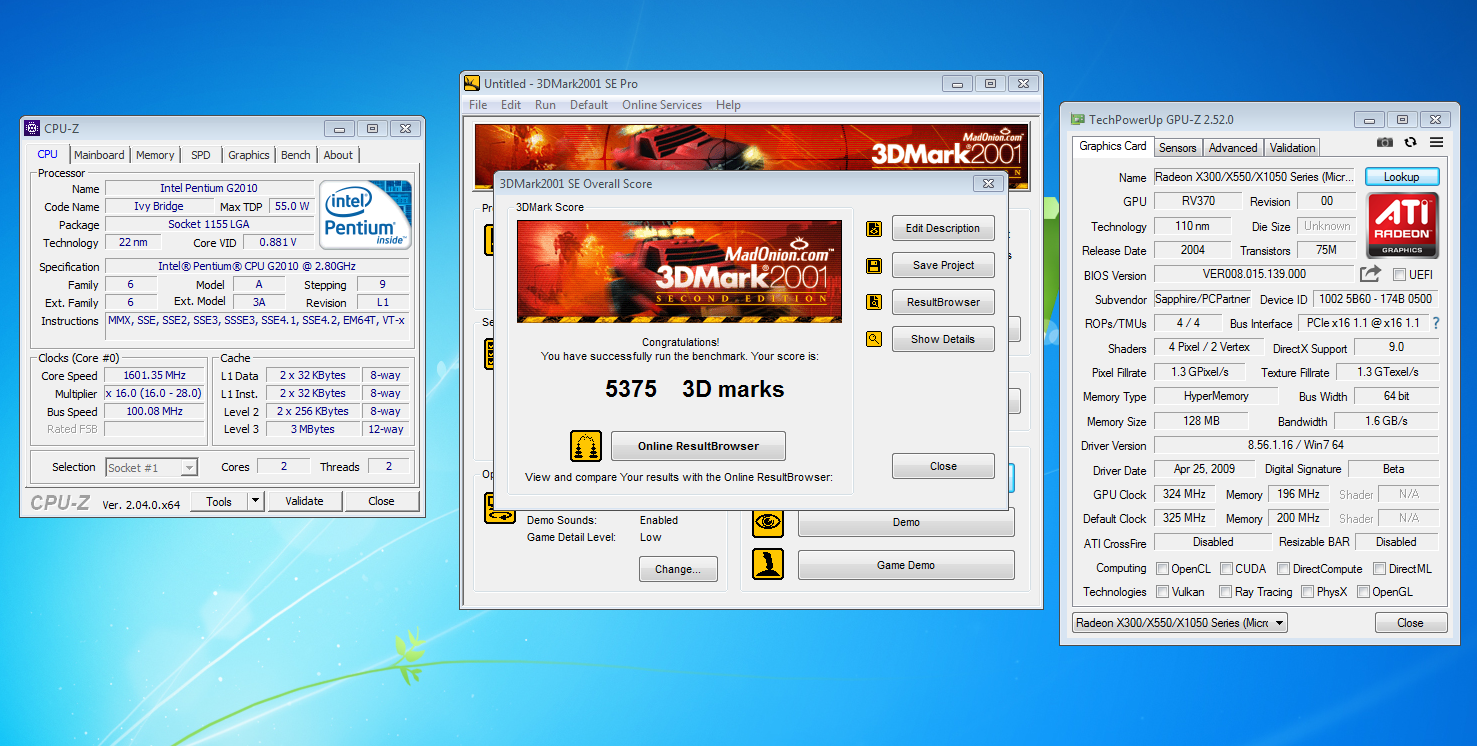Click the icon left of Online ResultBrowser
This screenshot has width=1477, height=746.
click(x=586, y=446)
